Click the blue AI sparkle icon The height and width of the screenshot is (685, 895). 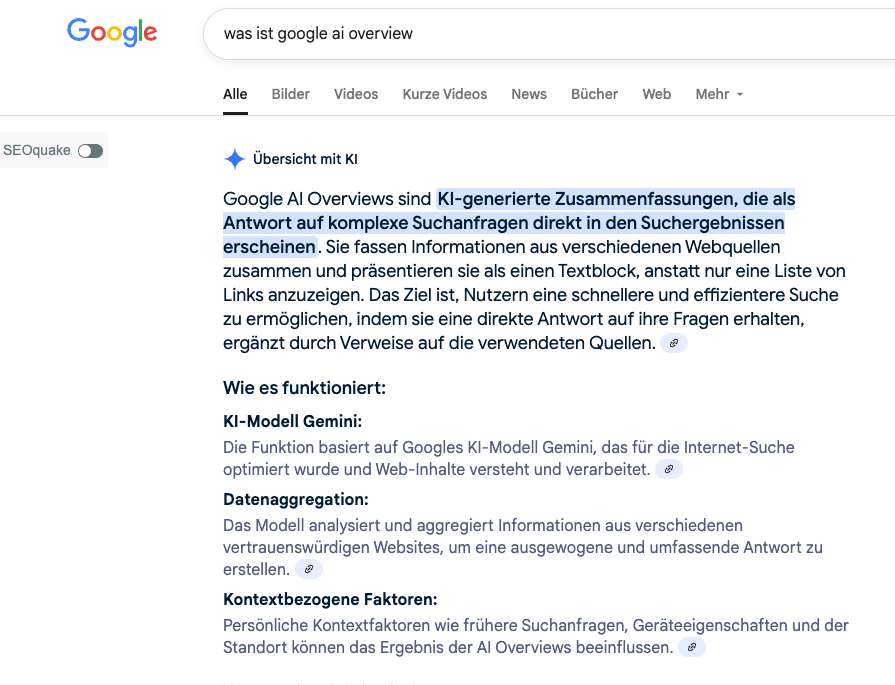(235, 159)
